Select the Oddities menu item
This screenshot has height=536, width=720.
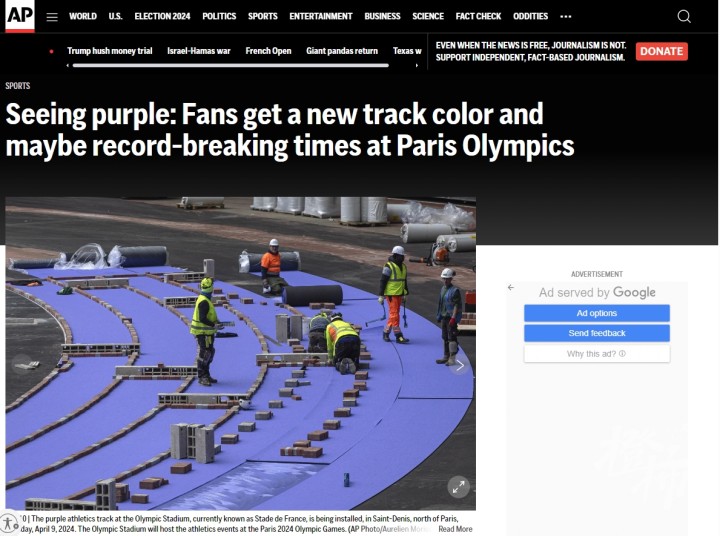point(530,17)
